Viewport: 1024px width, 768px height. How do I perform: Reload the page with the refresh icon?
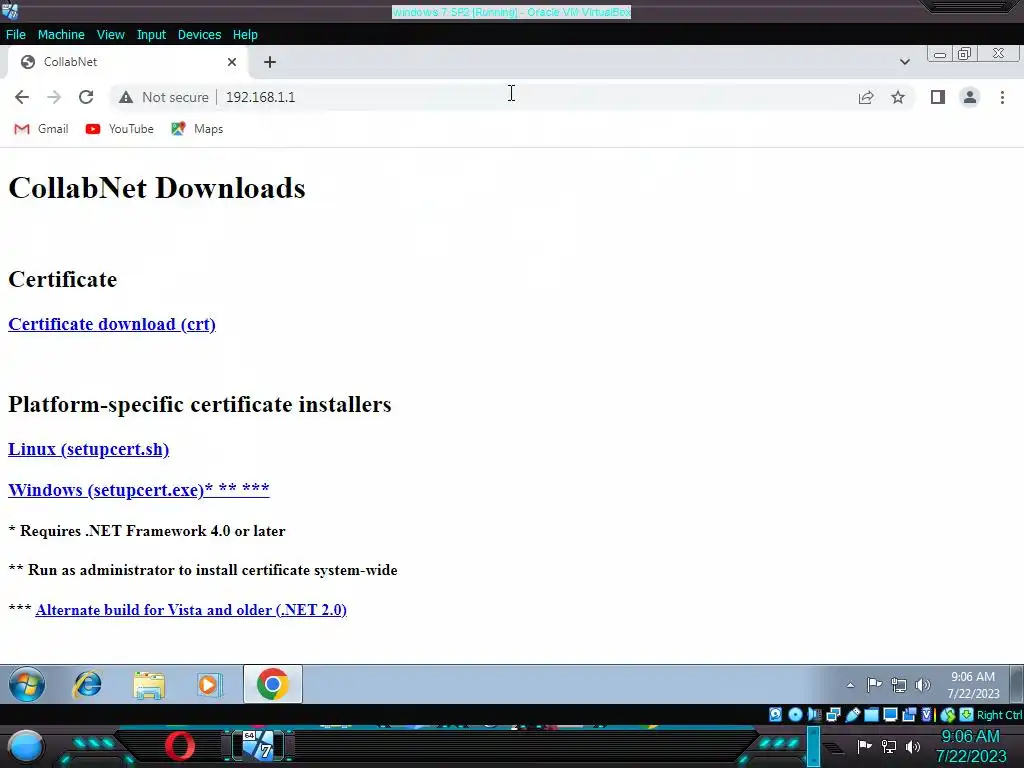(x=86, y=97)
